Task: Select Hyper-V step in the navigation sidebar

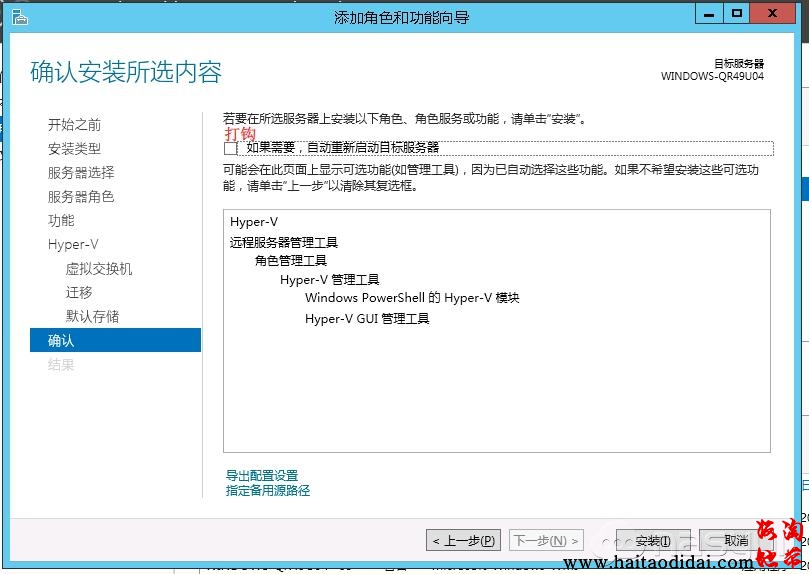Action: pos(73,245)
